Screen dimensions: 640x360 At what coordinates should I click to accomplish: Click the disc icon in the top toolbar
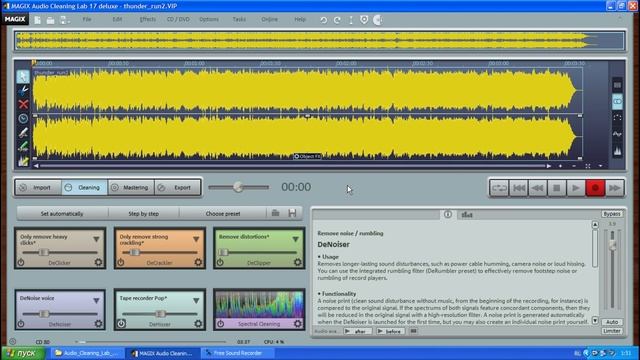tap(378, 20)
